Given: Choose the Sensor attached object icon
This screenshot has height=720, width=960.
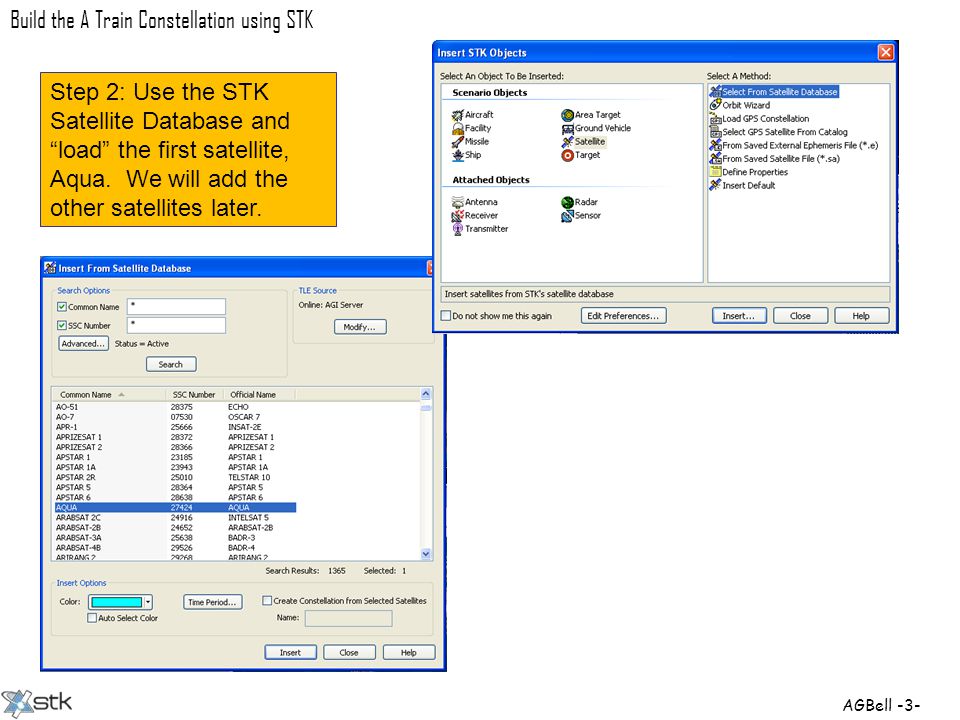Looking at the screenshot, I should [x=568, y=216].
